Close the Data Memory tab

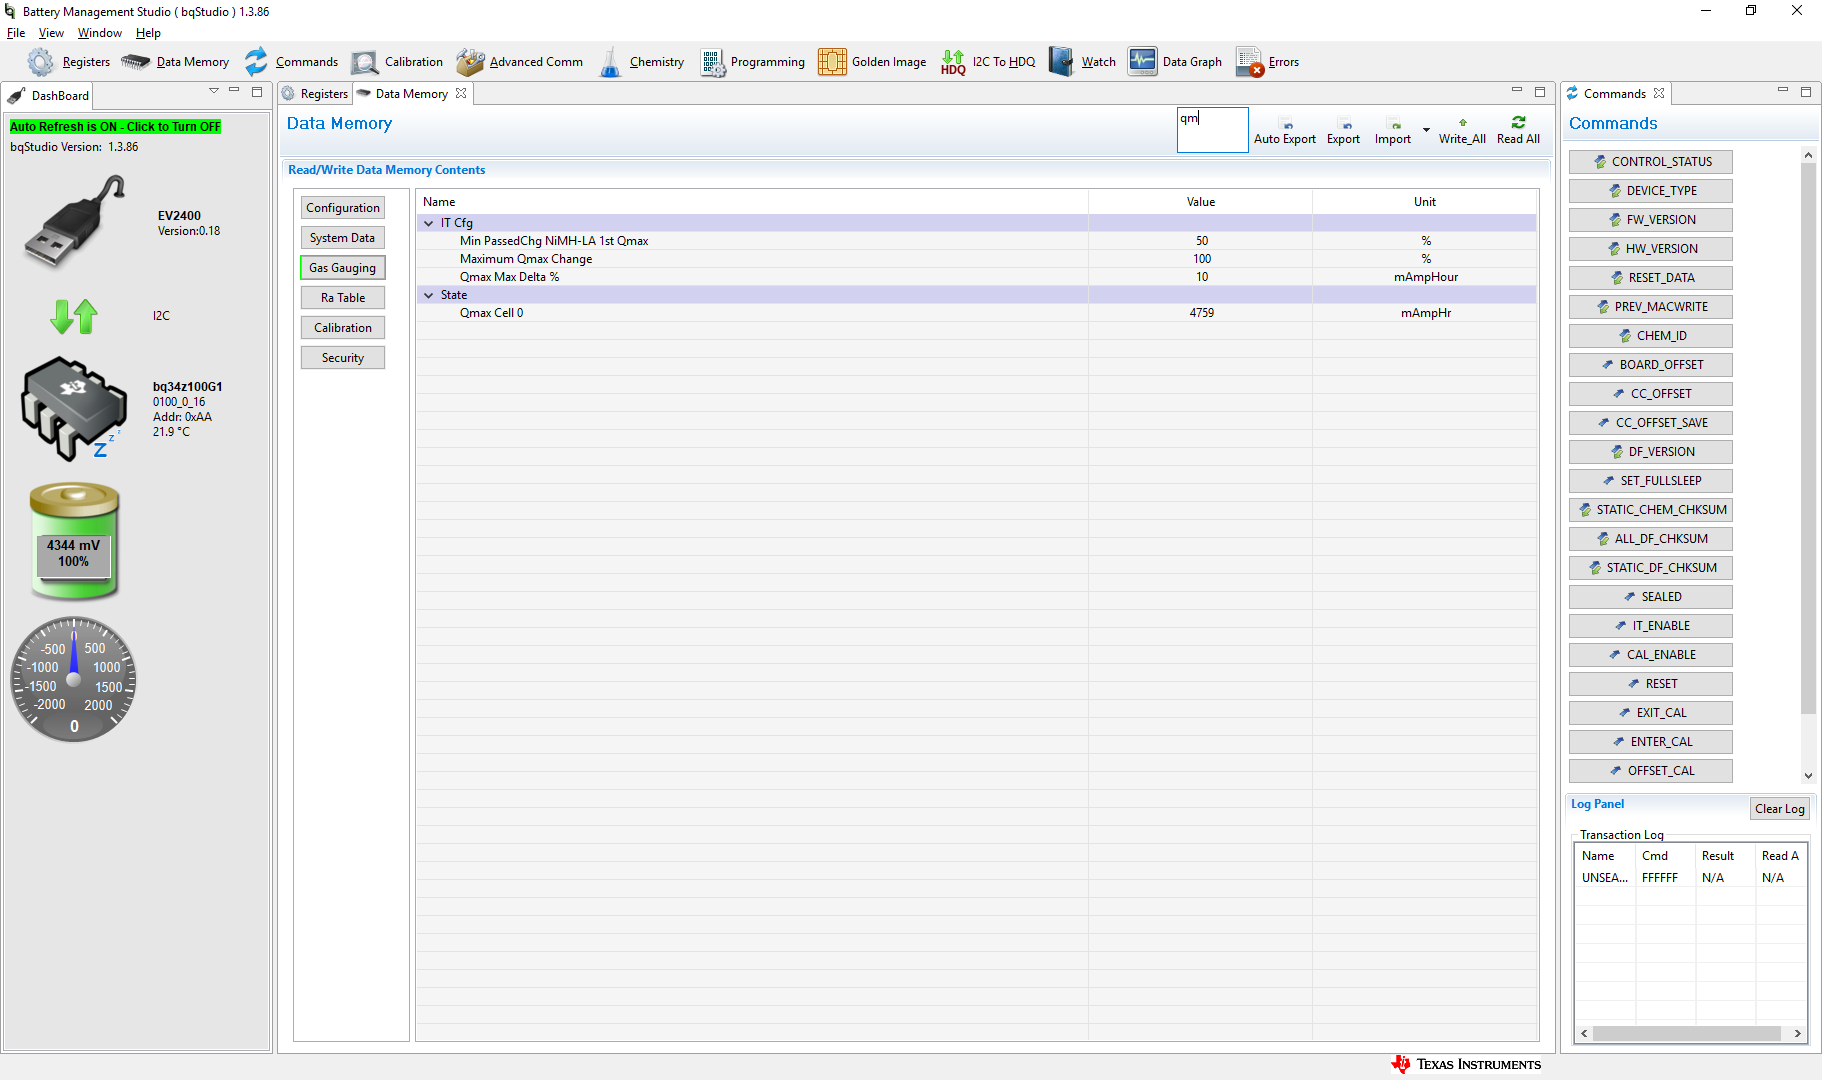point(461,94)
